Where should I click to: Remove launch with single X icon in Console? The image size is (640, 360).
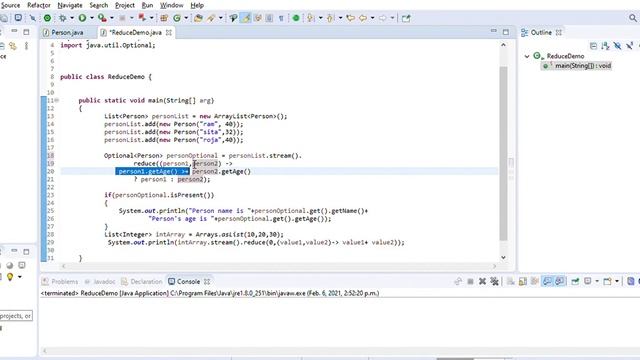coord(482,281)
